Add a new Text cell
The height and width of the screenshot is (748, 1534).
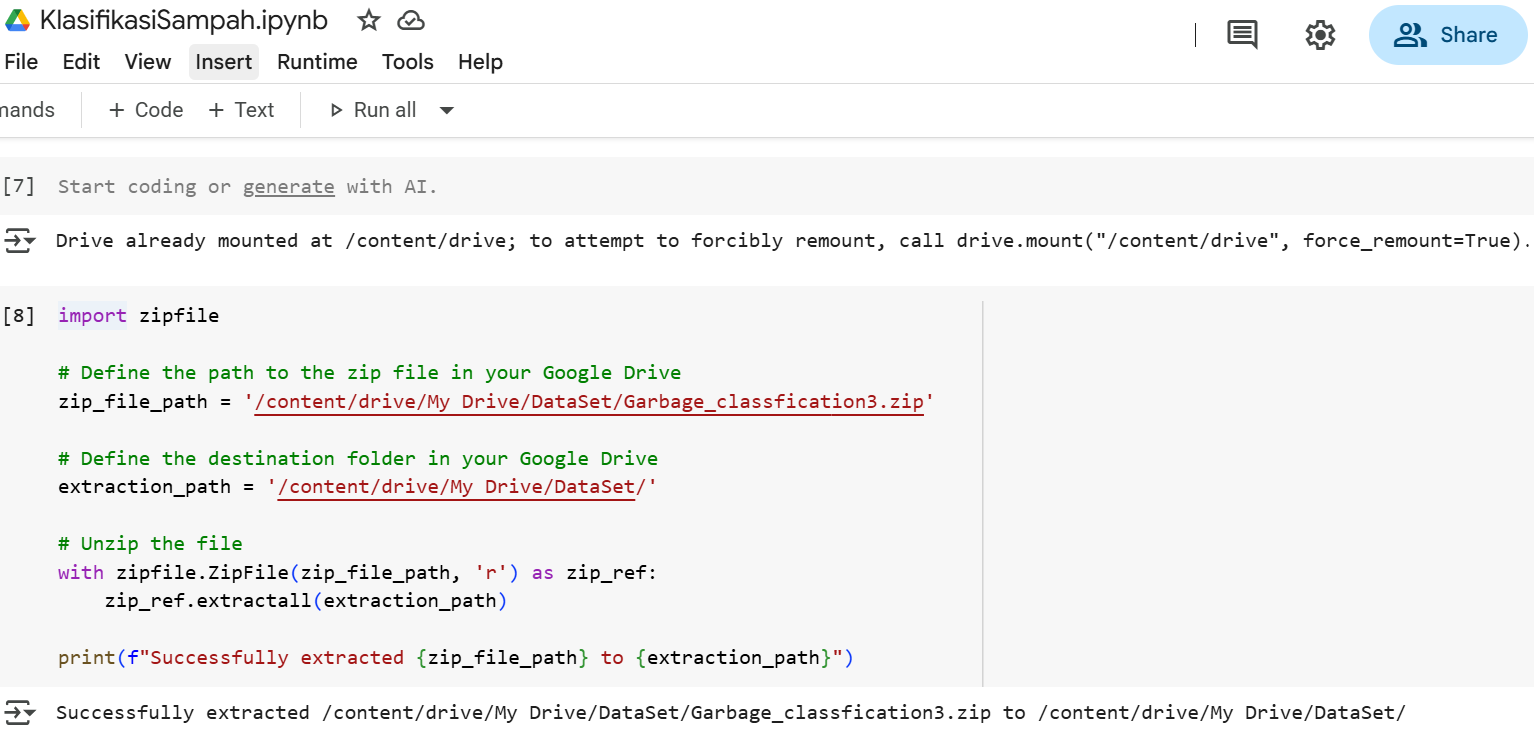[x=241, y=110]
